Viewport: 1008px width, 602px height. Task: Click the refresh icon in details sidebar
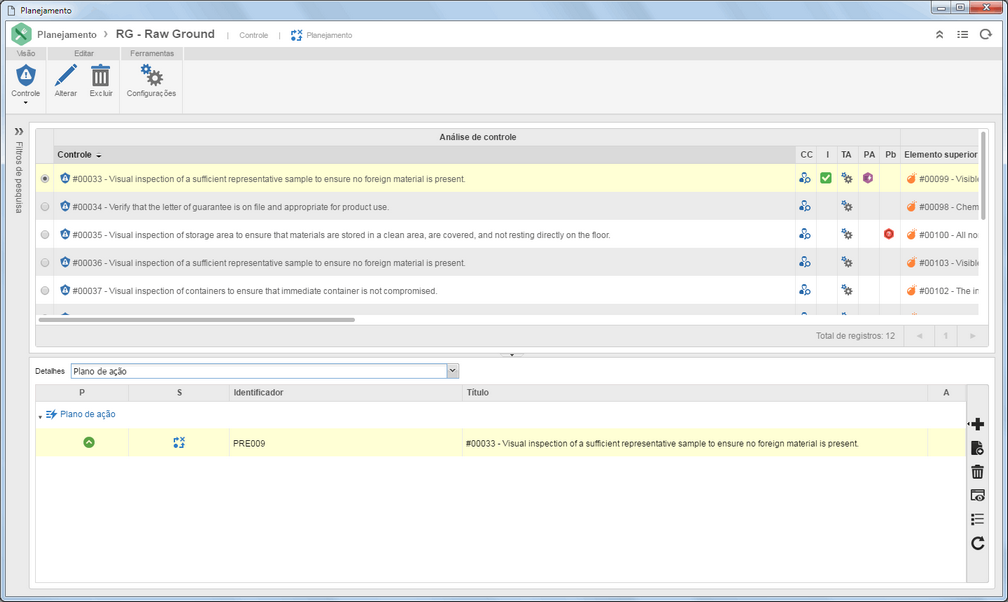coord(977,543)
